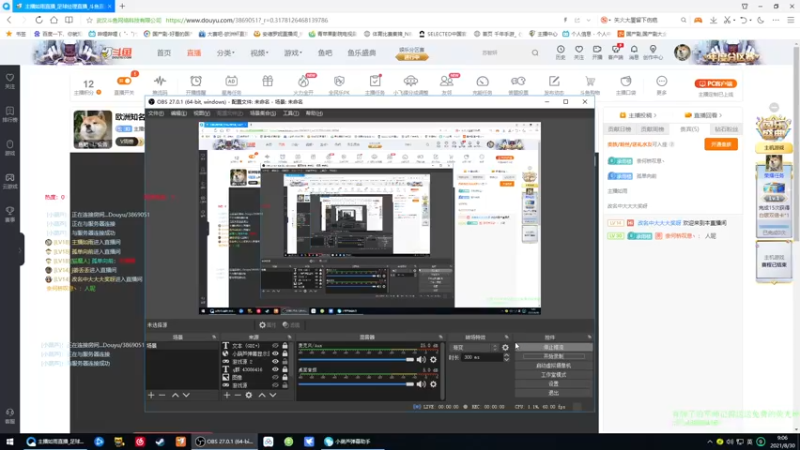
Task: Click the Douyu search magnifier icon
Action: (535, 53)
